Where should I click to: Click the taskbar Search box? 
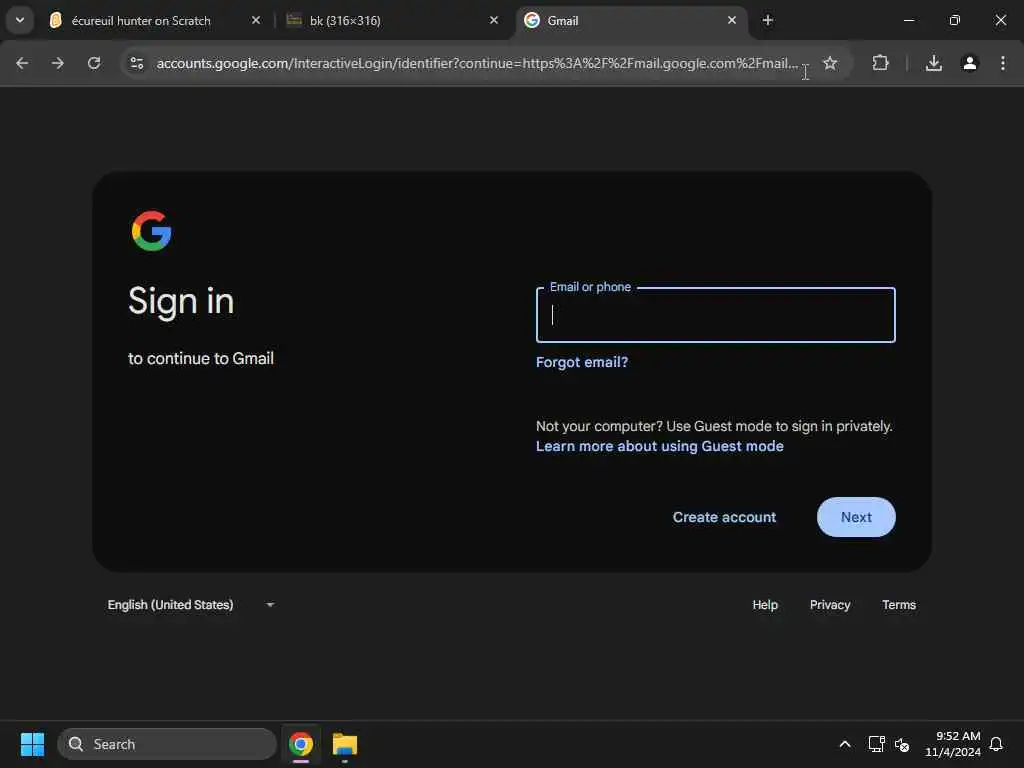tap(167, 744)
